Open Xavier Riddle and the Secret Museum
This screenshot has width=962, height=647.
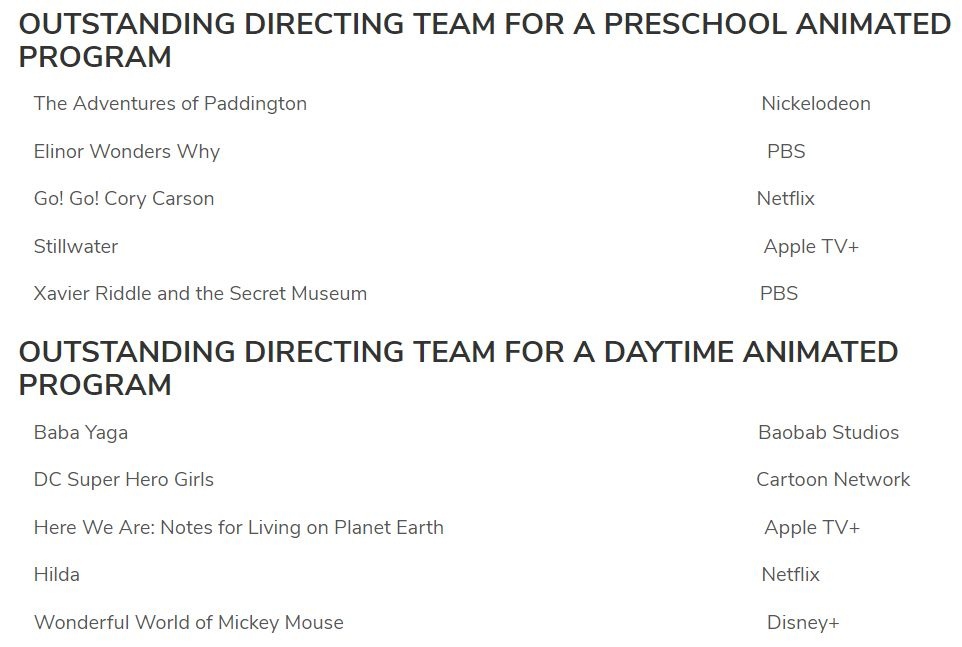[200, 294]
